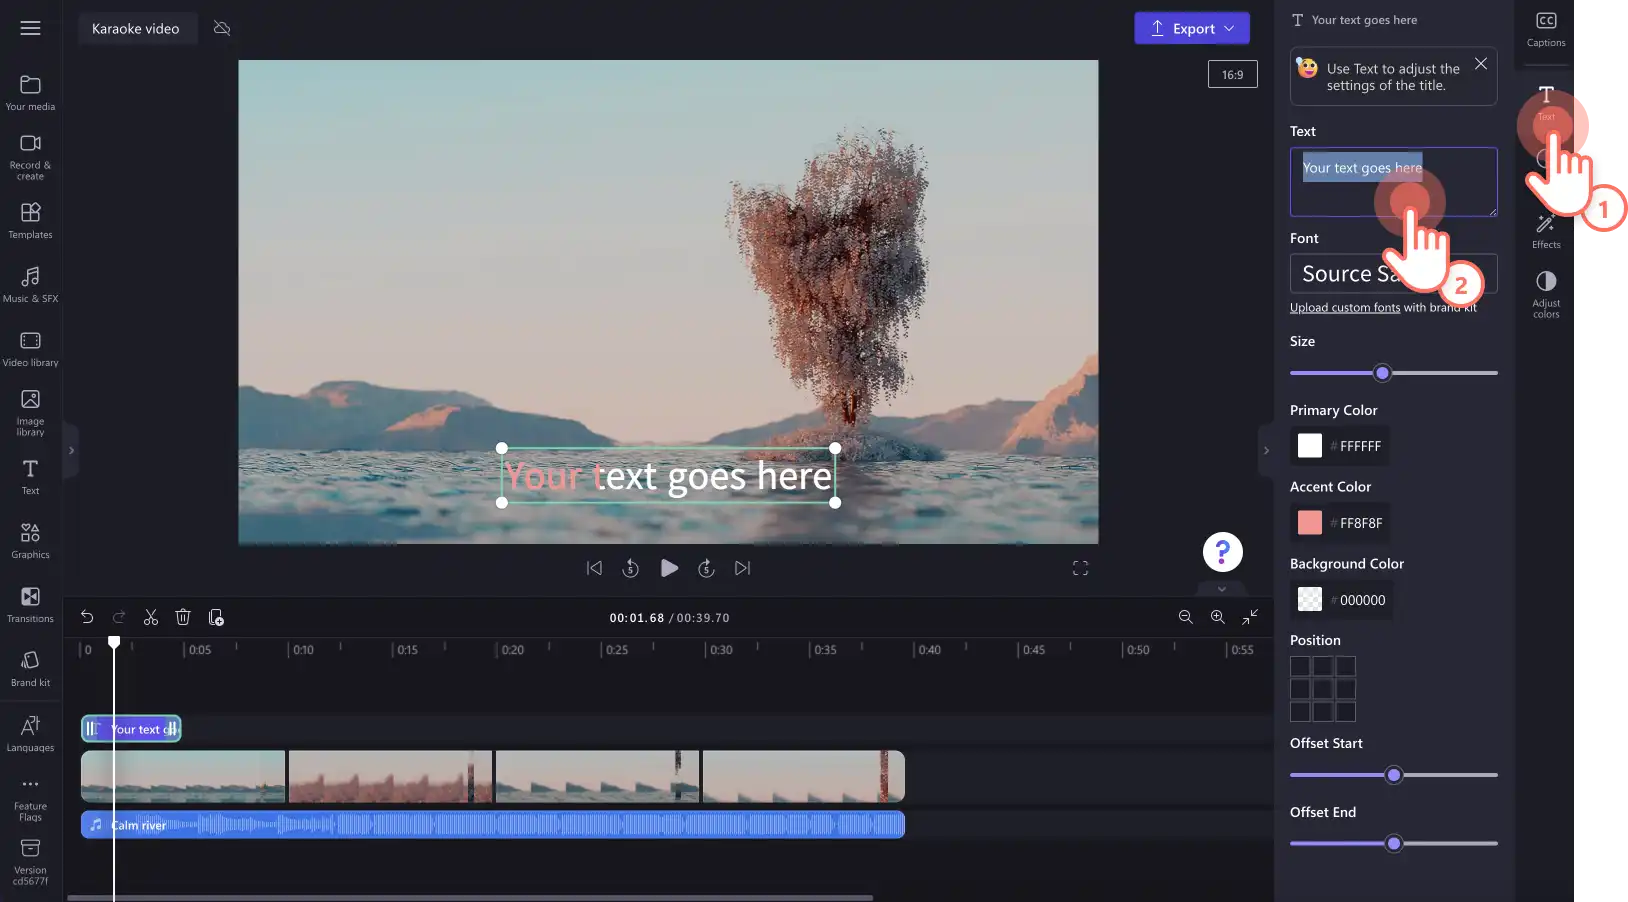Image resolution: width=1628 pixels, height=902 pixels.
Task: Click the Upload custom fonts link
Action: point(1345,308)
